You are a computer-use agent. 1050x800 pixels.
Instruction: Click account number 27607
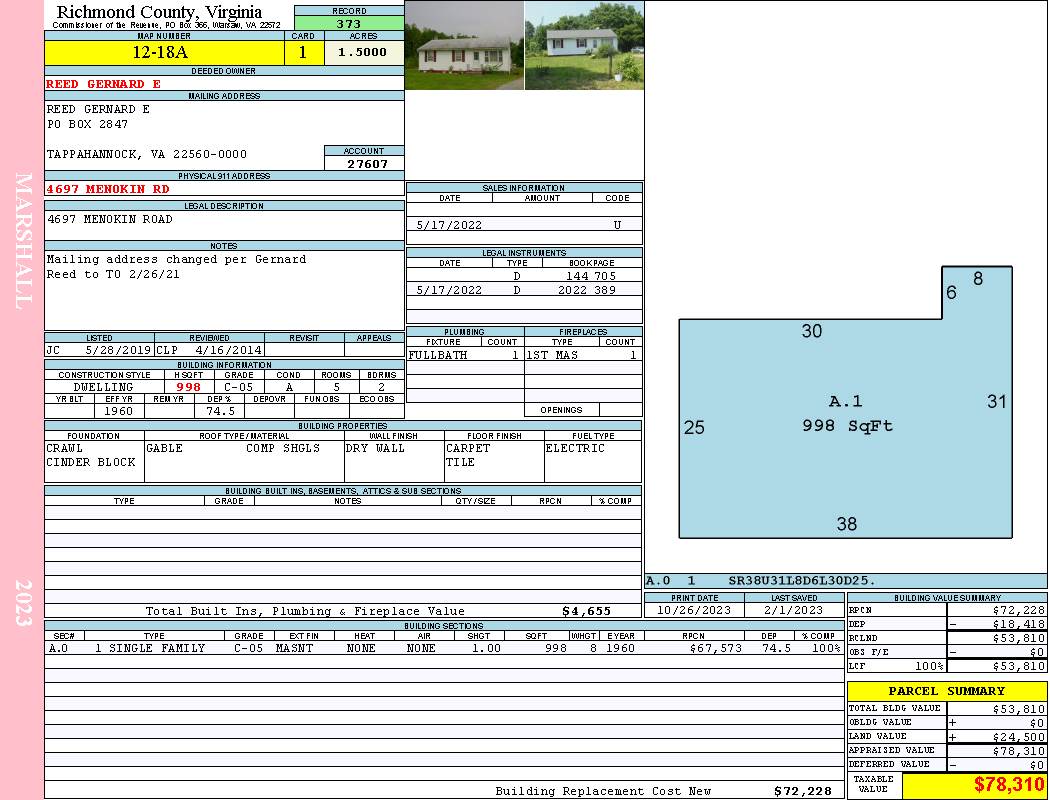(367, 163)
